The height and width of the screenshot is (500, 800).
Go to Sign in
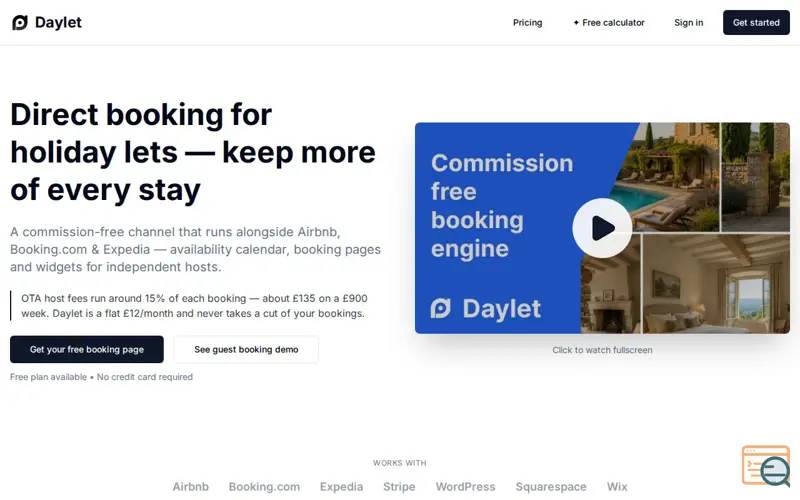[688, 22]
